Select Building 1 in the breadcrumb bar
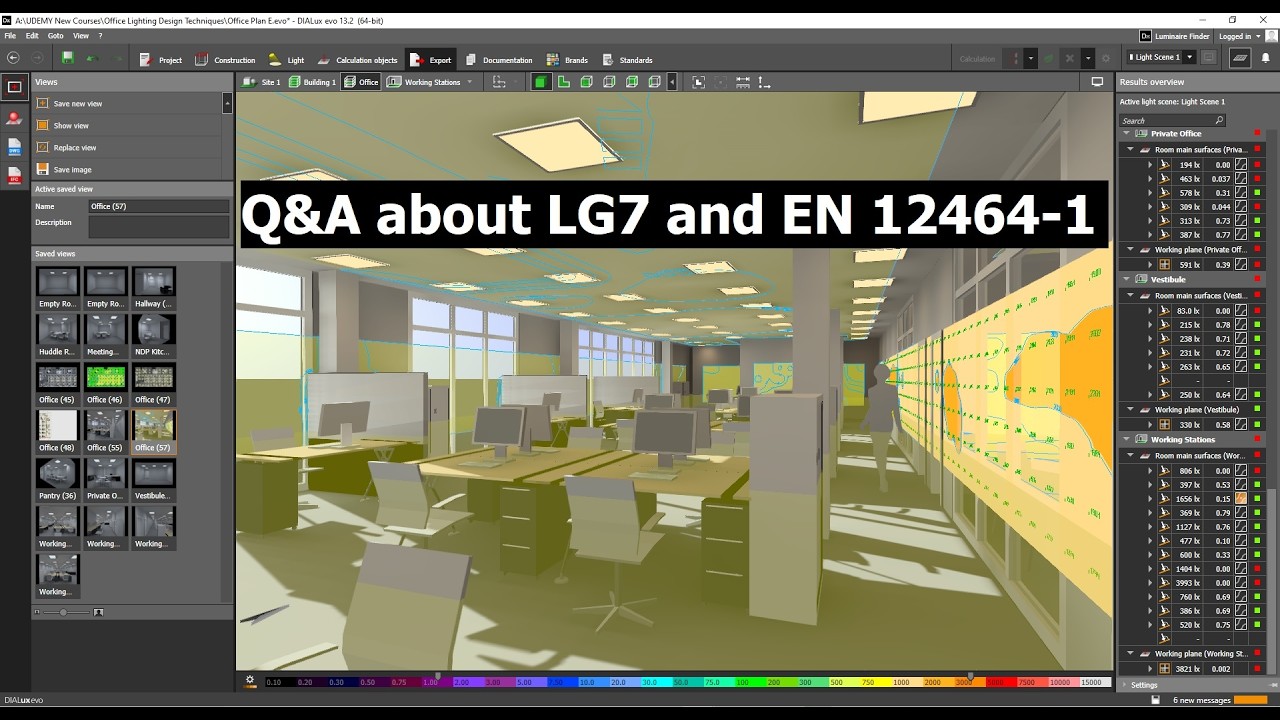Screen dimensions: 1280x720 coord(312,82)
